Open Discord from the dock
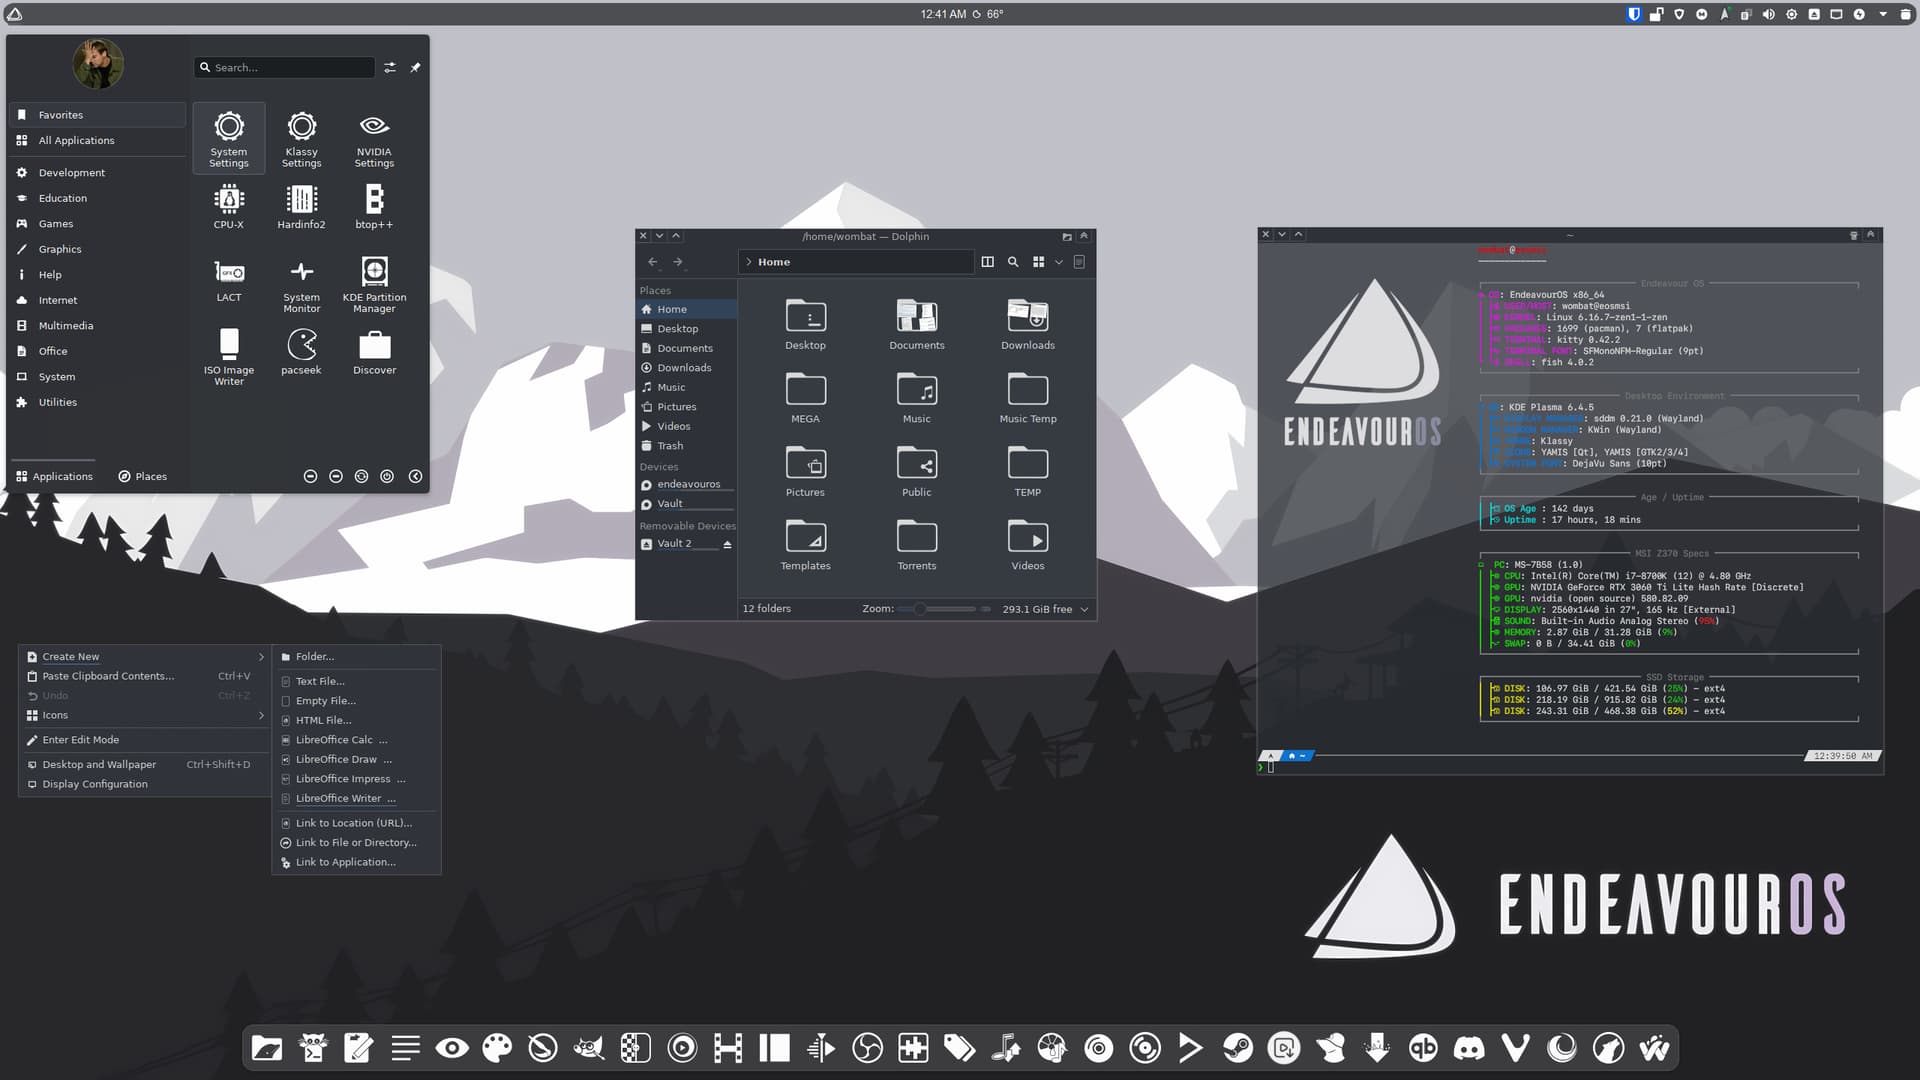Viewport: 1920px width, 1080px height. pos(1469,1048)
